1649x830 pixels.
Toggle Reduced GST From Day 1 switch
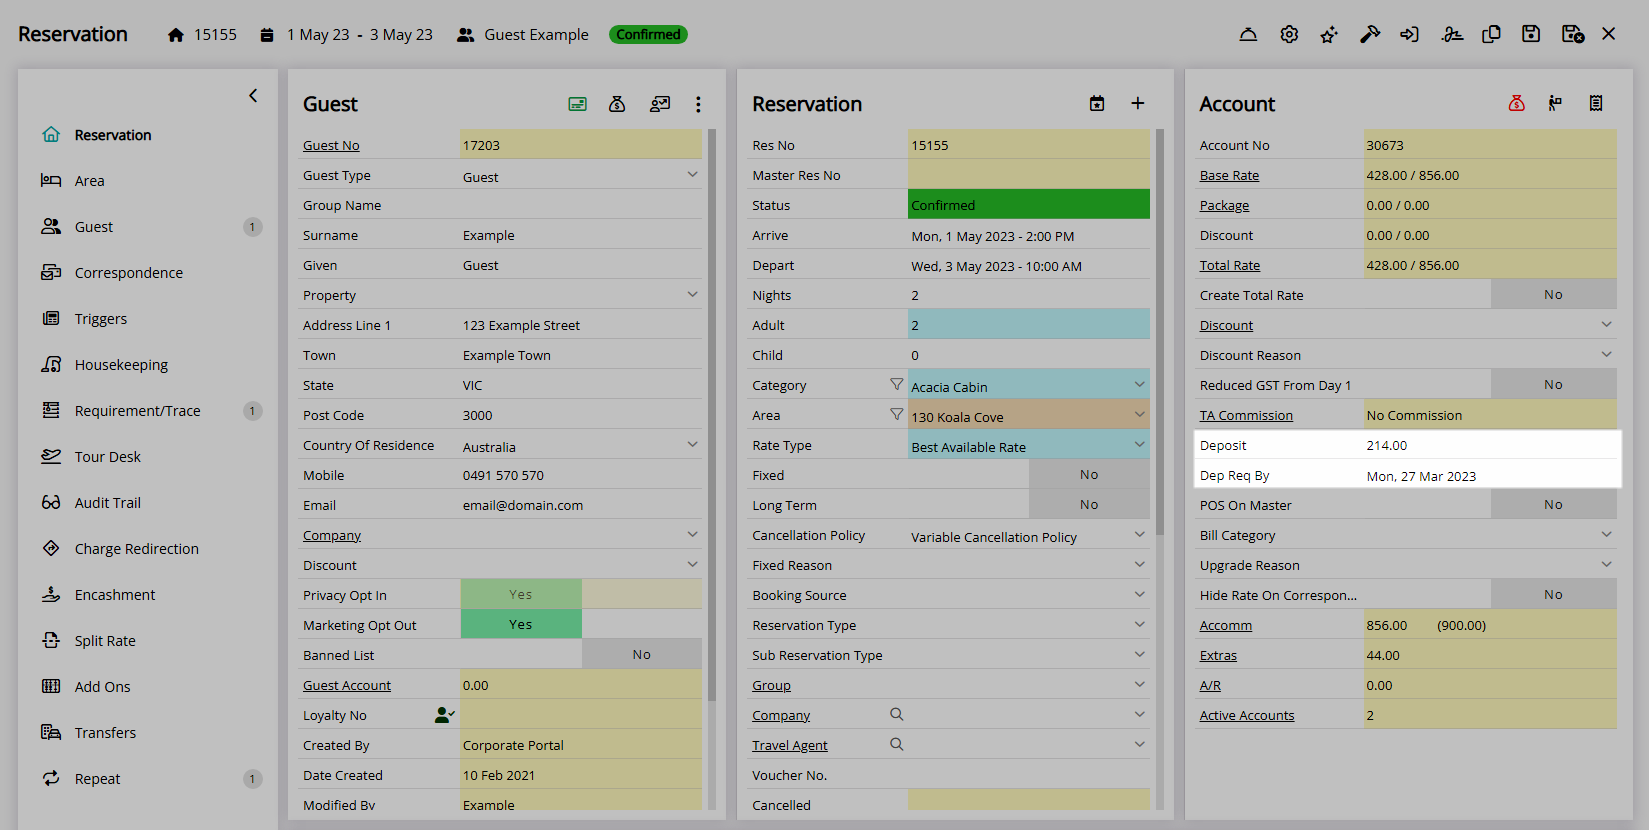pyautogui.click(x=1553, y=384)
